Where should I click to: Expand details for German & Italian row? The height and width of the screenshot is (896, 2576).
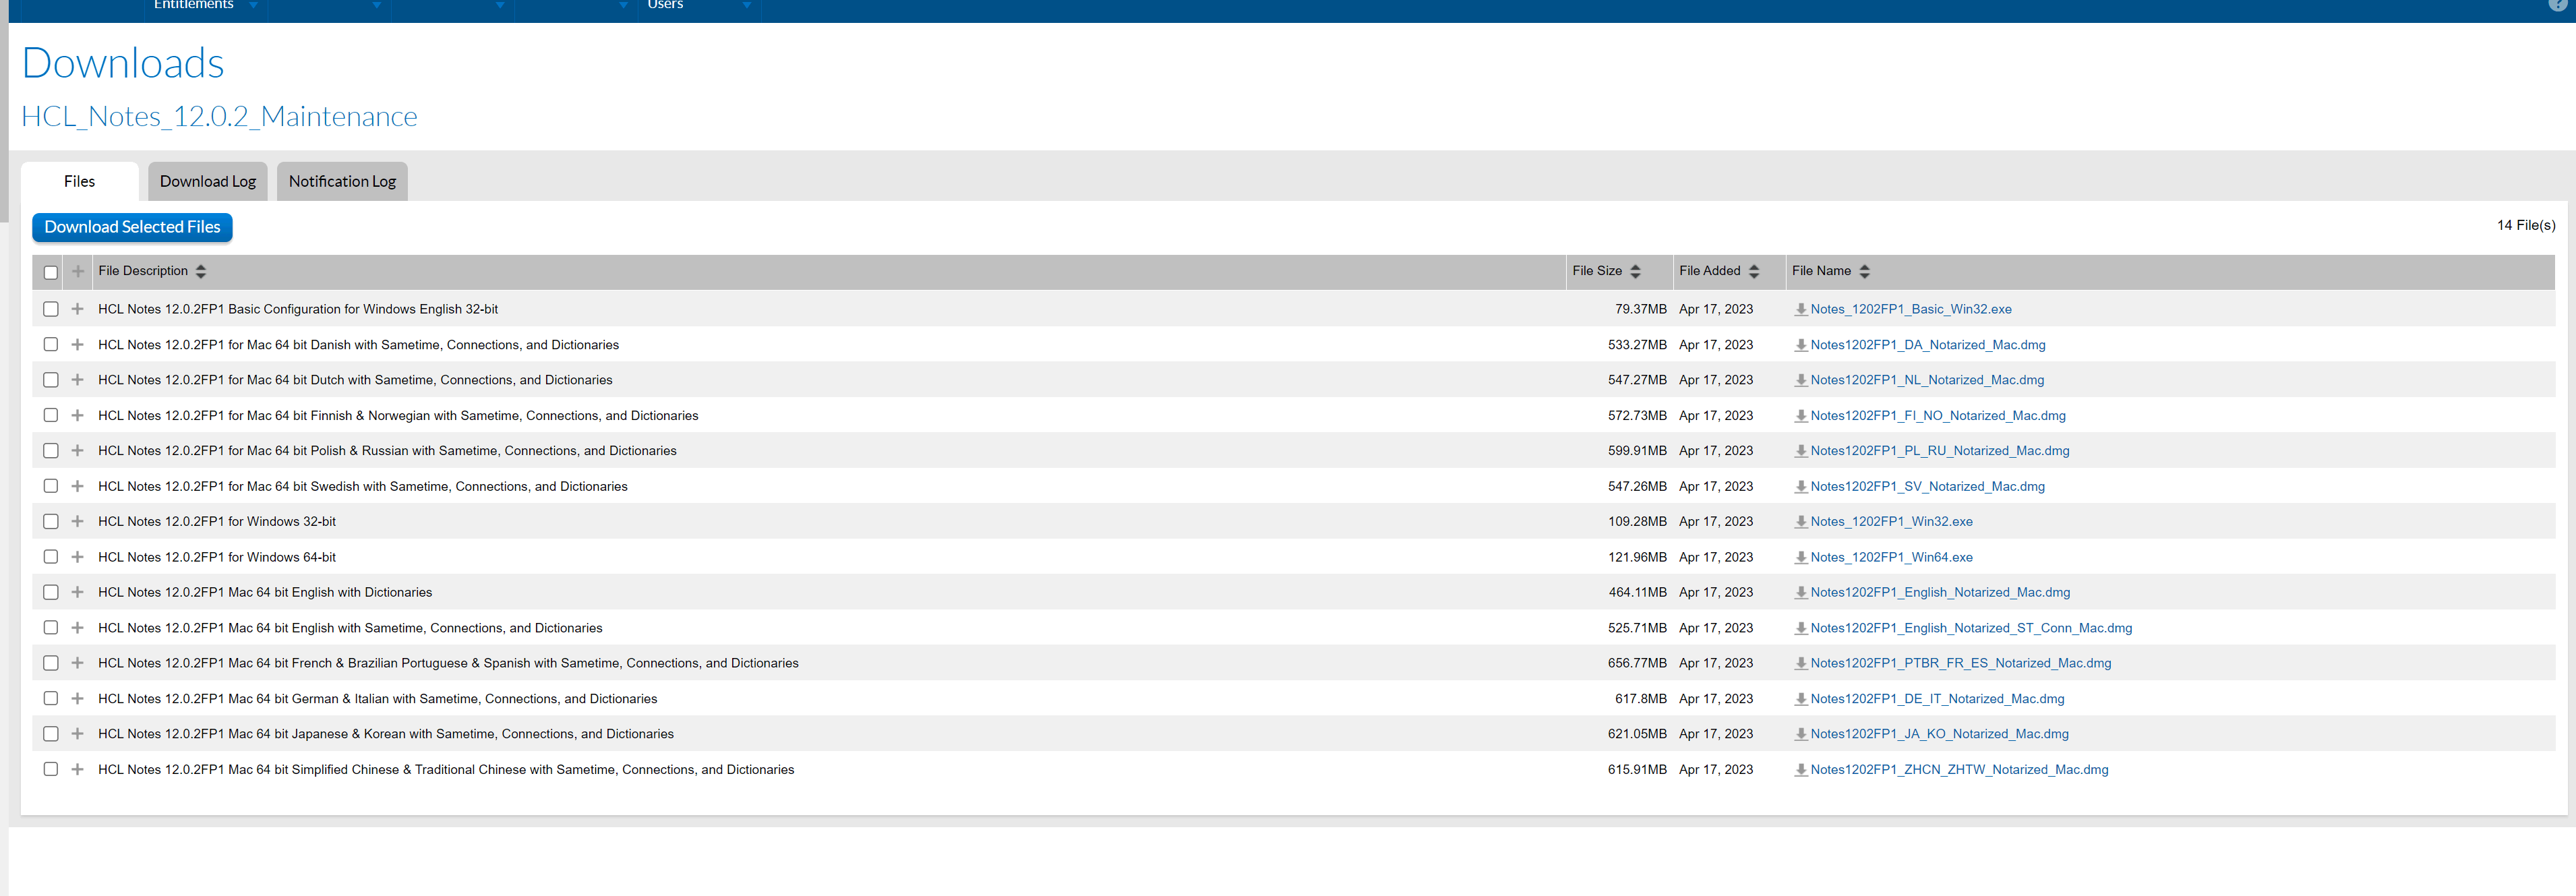[x=77, y=698]
